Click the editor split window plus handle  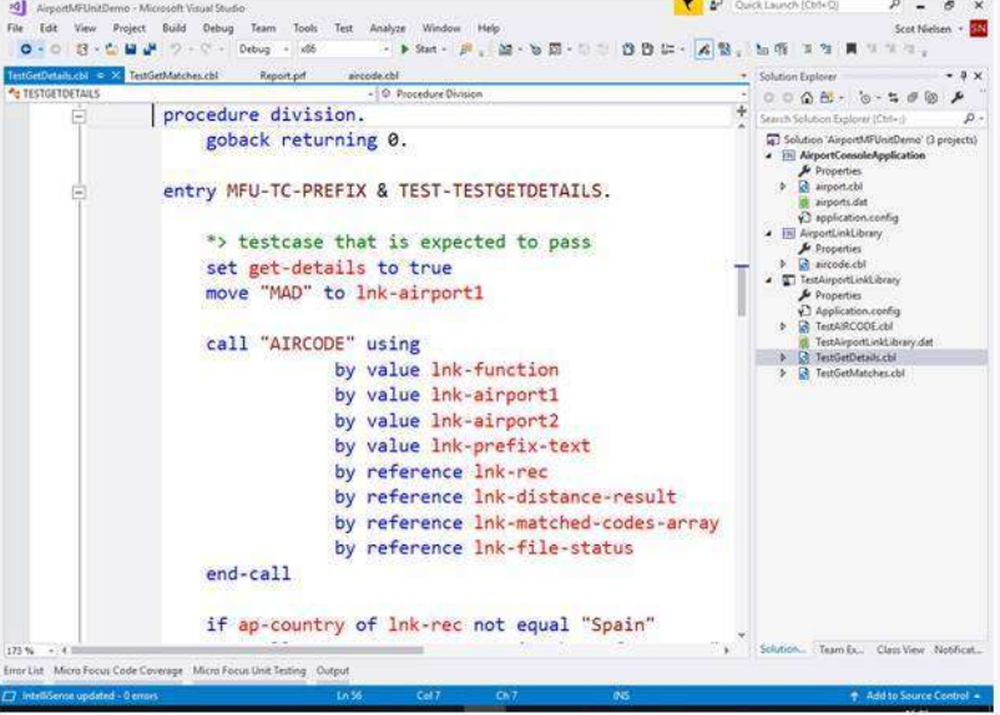(741, 111)
